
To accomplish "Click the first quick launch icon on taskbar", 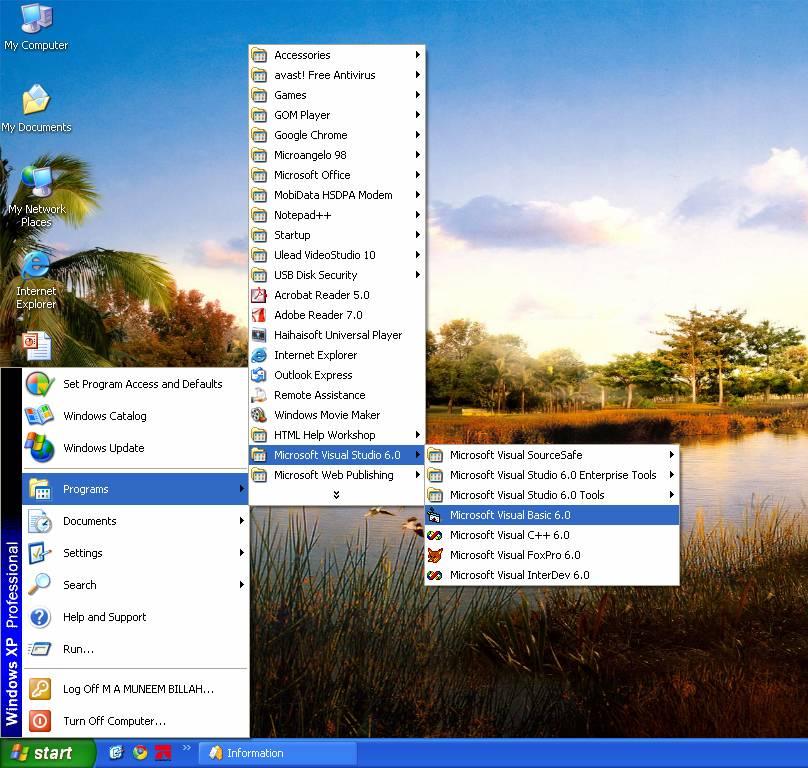I will coord(116,753).
